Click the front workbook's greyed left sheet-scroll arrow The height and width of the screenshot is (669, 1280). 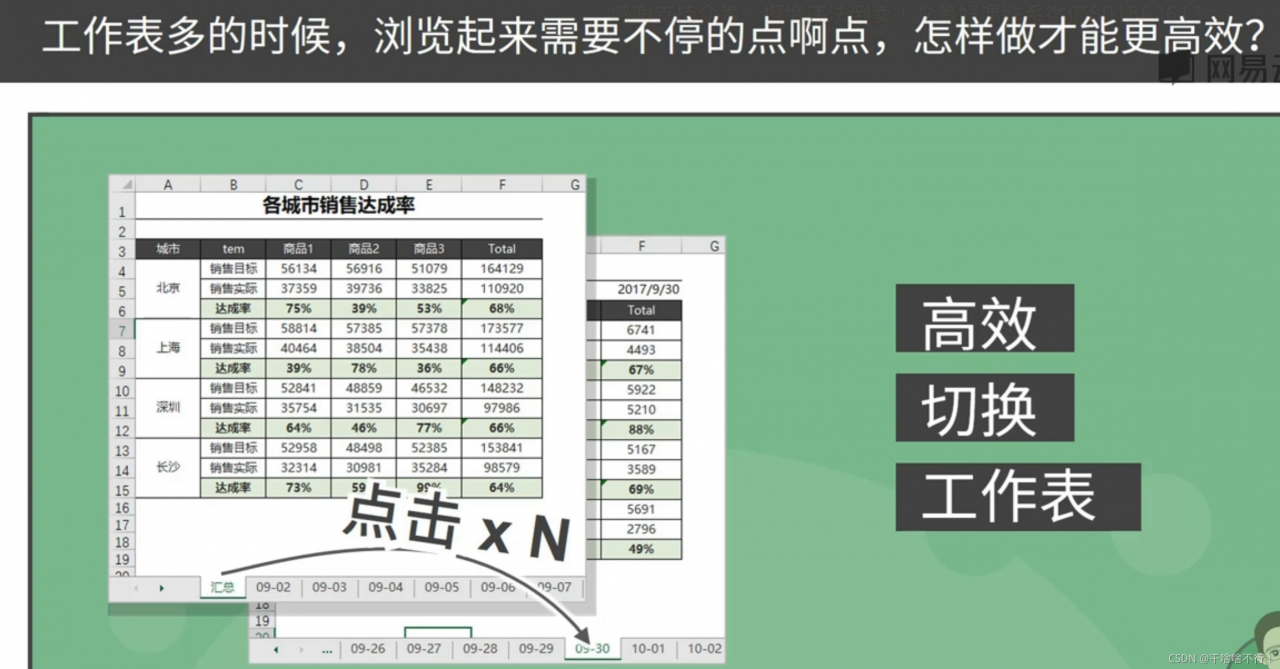pos(136,588)
